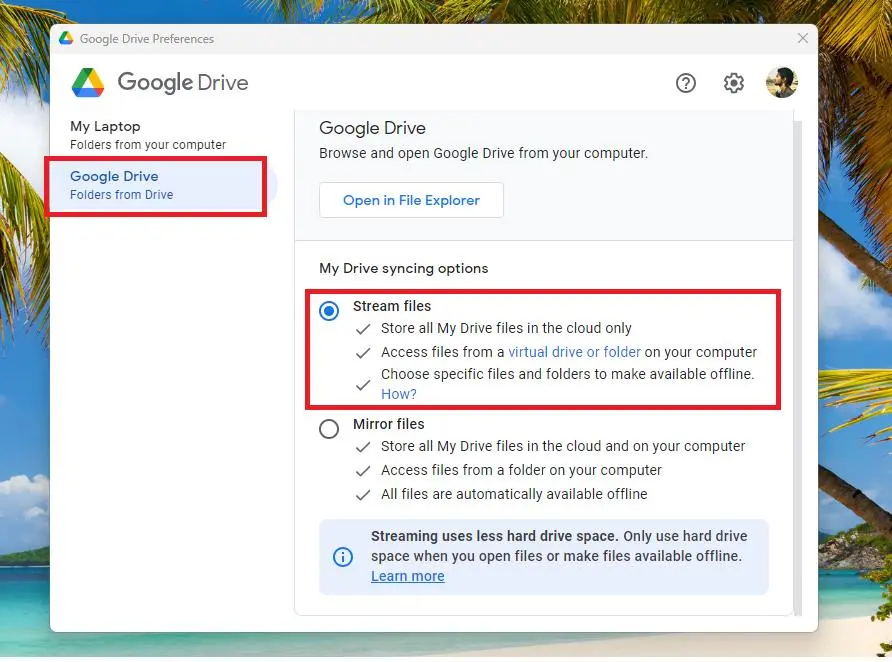Open the How? link
The image size is (892, 662).
(x=399, y=394)
